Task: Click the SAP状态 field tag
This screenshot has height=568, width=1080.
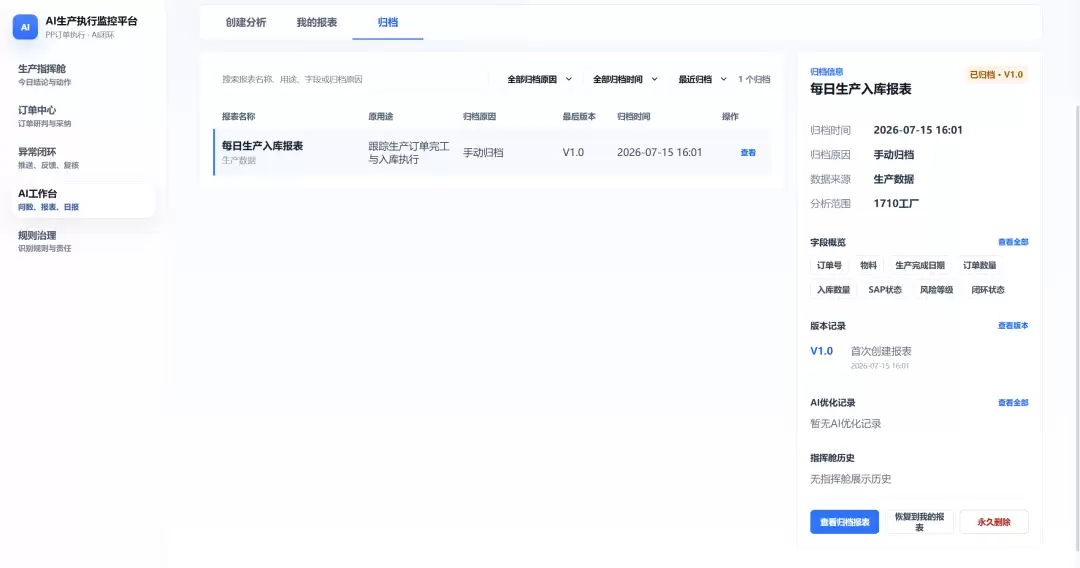Action: tap(885, 290)
